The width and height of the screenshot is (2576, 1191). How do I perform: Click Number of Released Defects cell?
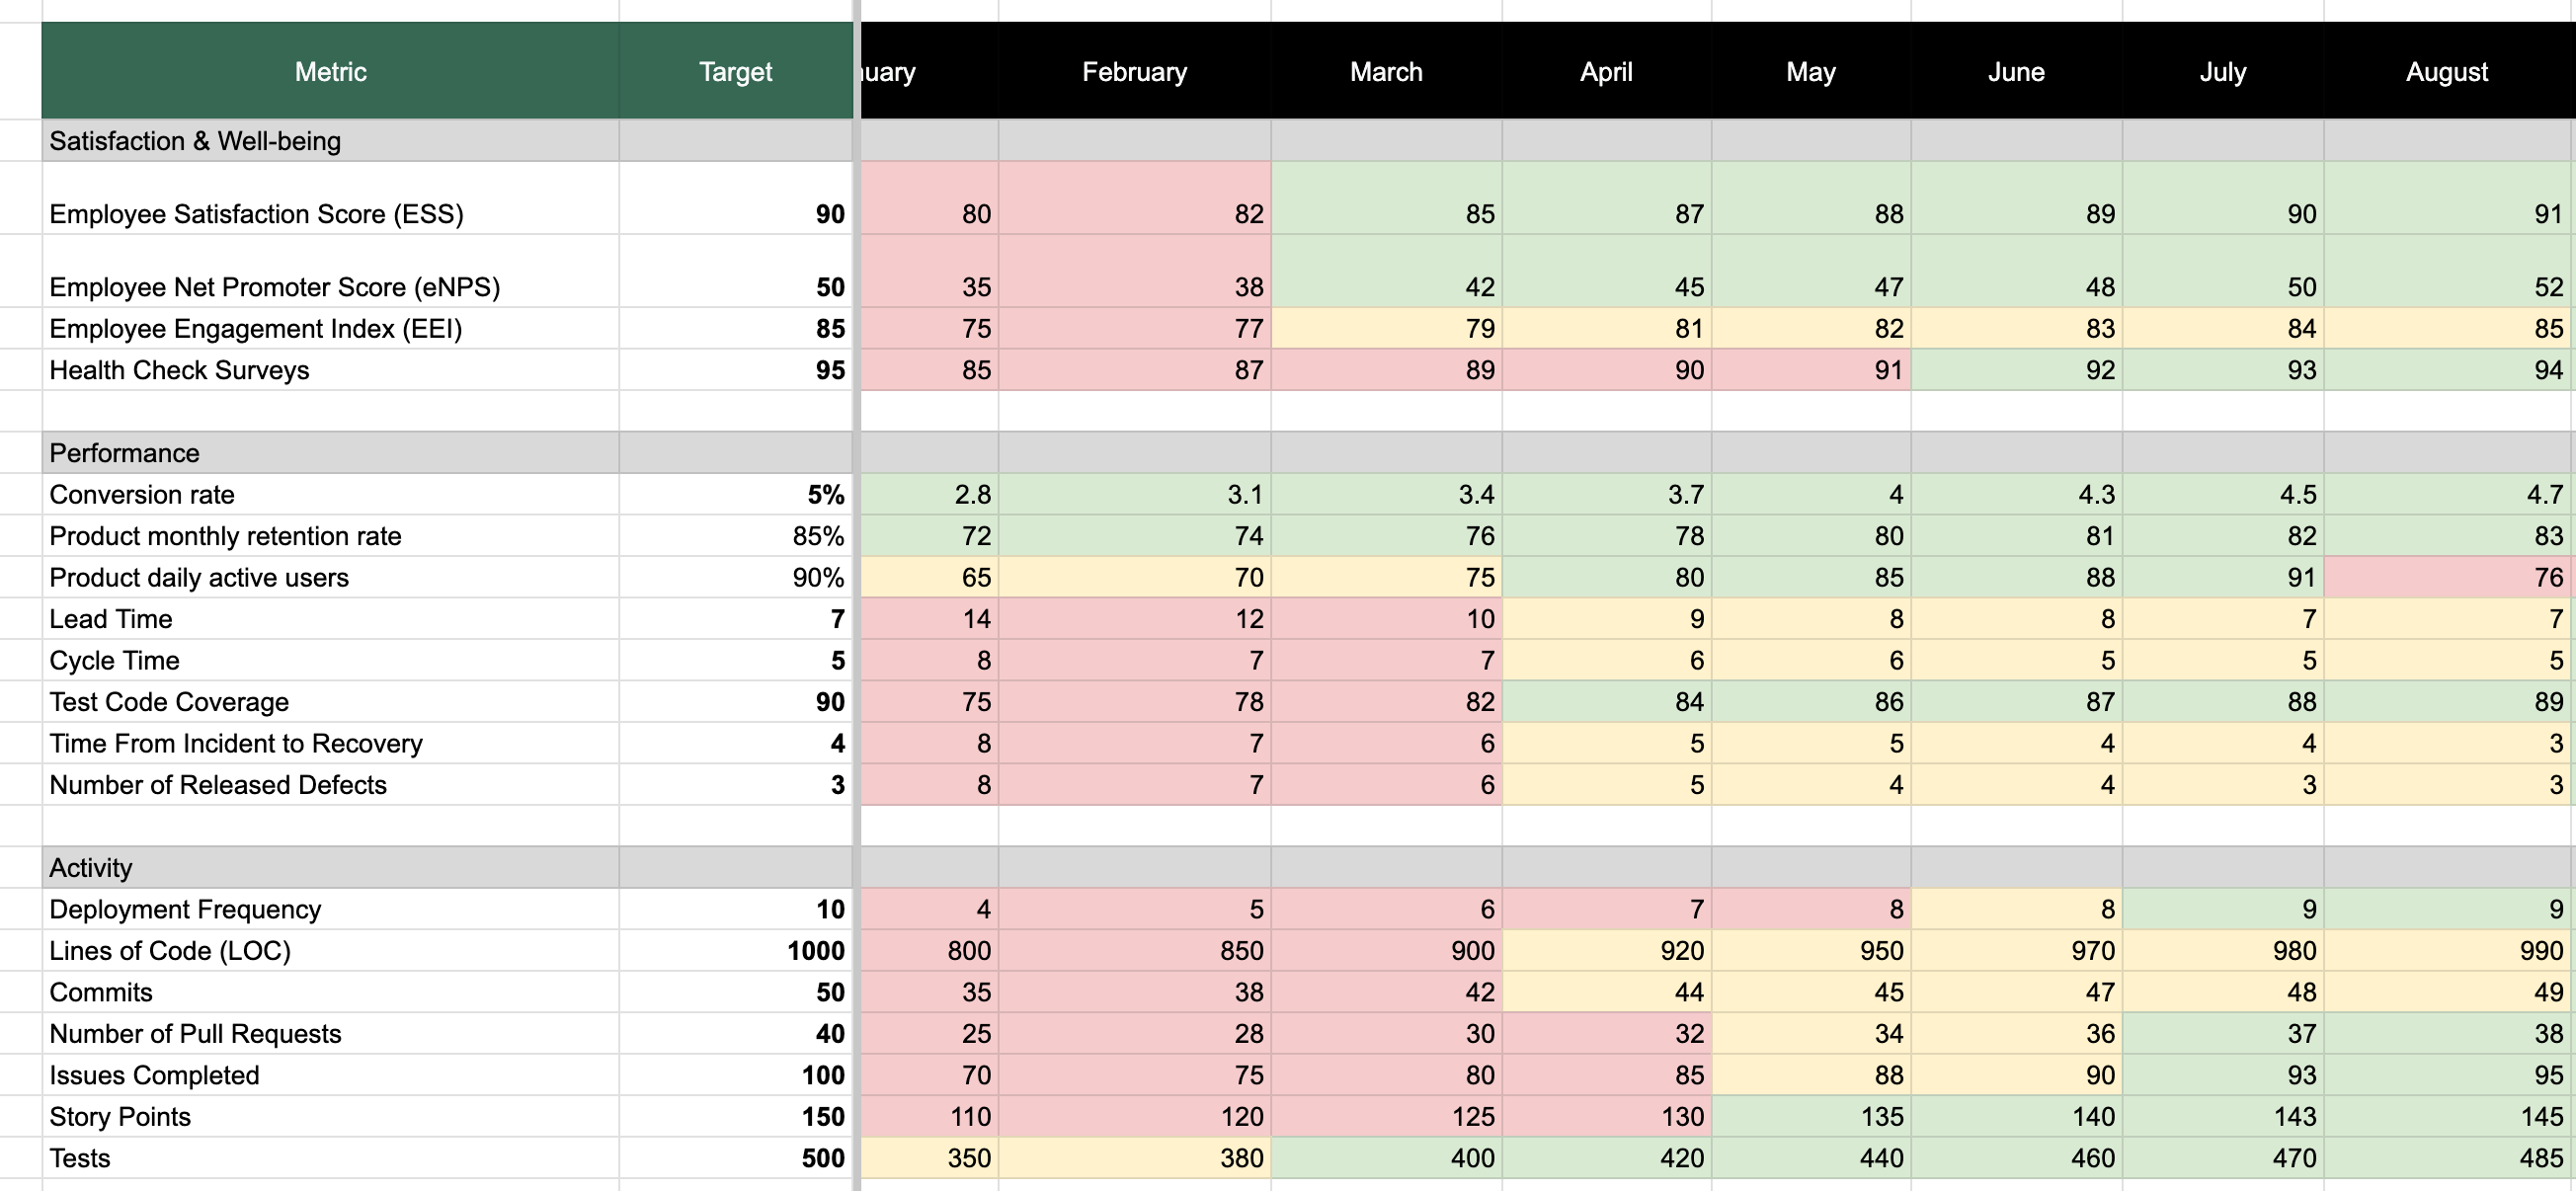coord(330,785)
